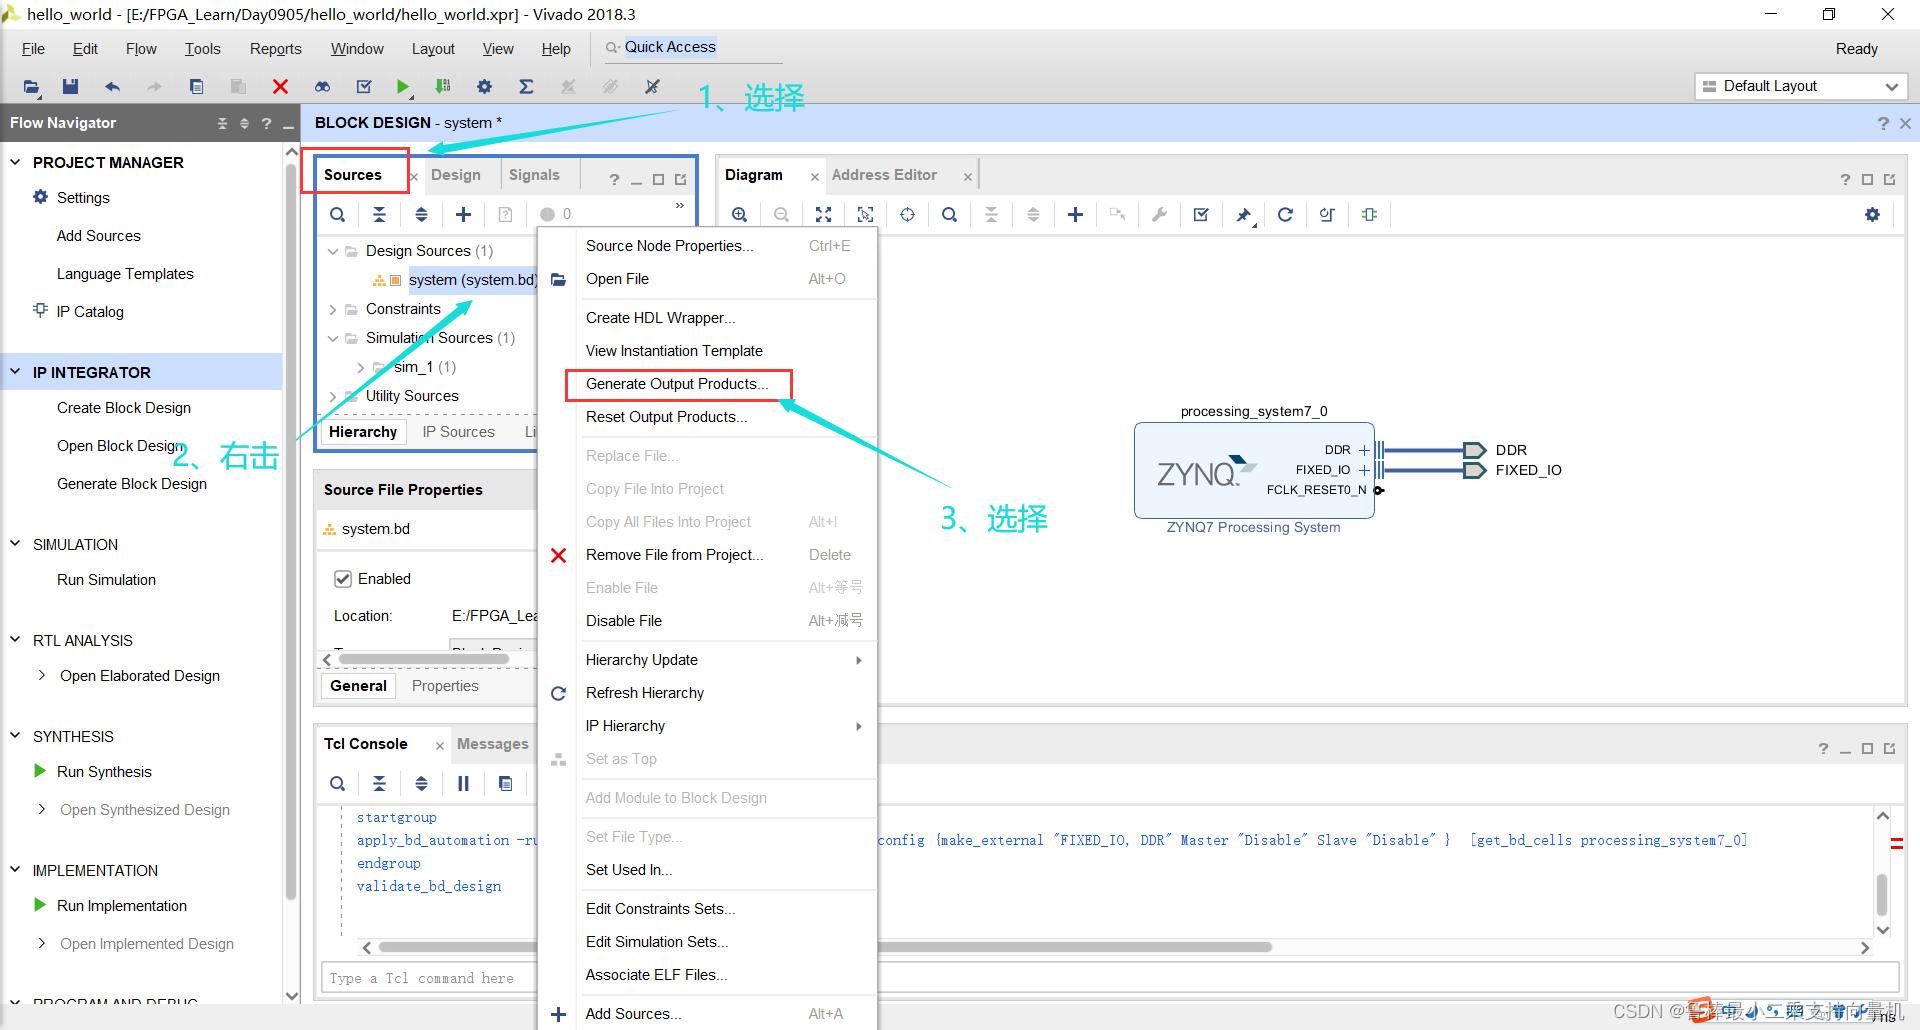The image size is (1920, 1030).
Task: Choose Generate Output Products in context menu
Action: [677, 384]
